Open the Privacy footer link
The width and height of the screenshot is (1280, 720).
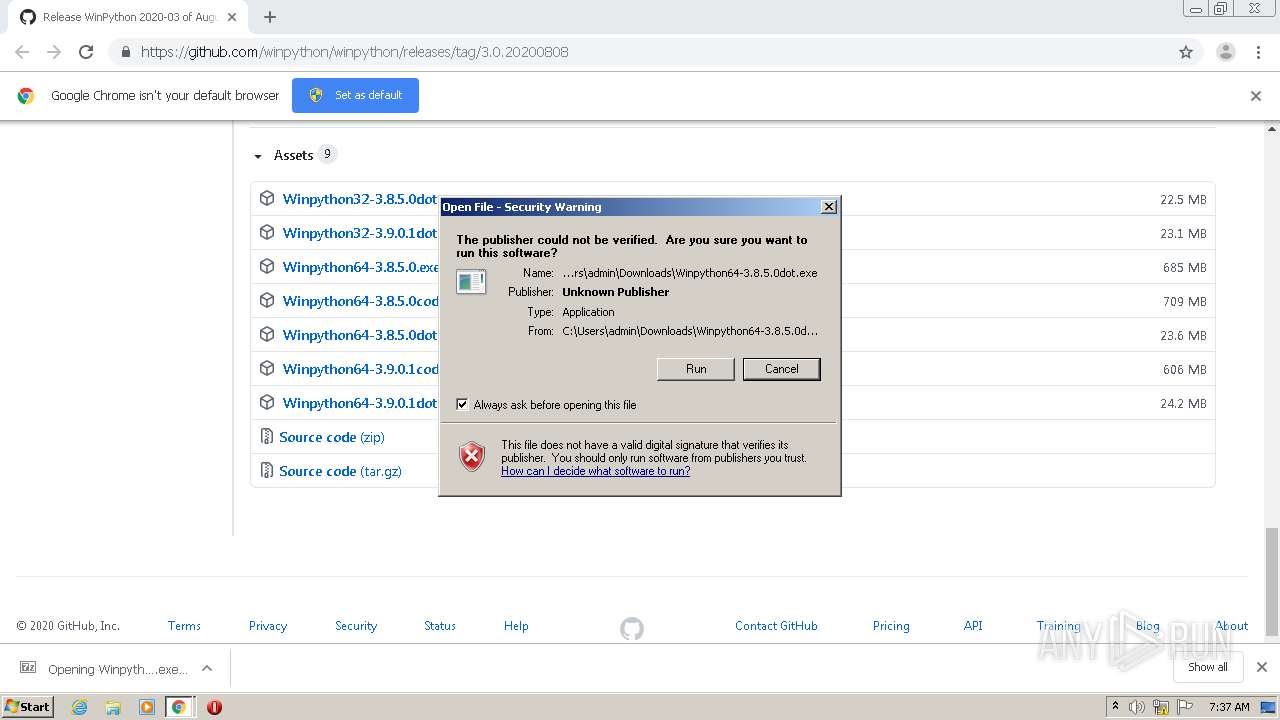click(268, 626)
